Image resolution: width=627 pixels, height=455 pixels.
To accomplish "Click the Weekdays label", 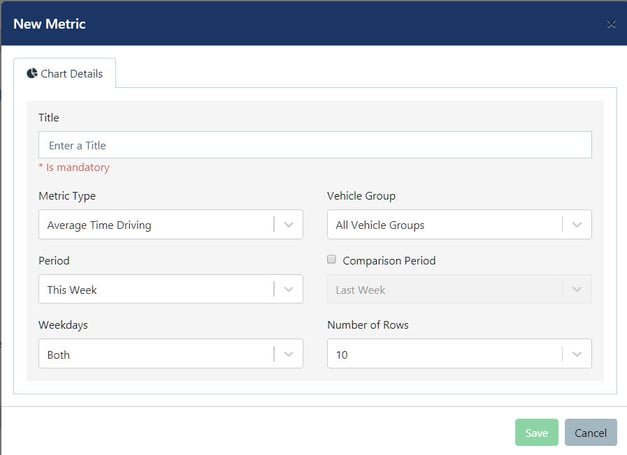I will [x=63, y=325].
